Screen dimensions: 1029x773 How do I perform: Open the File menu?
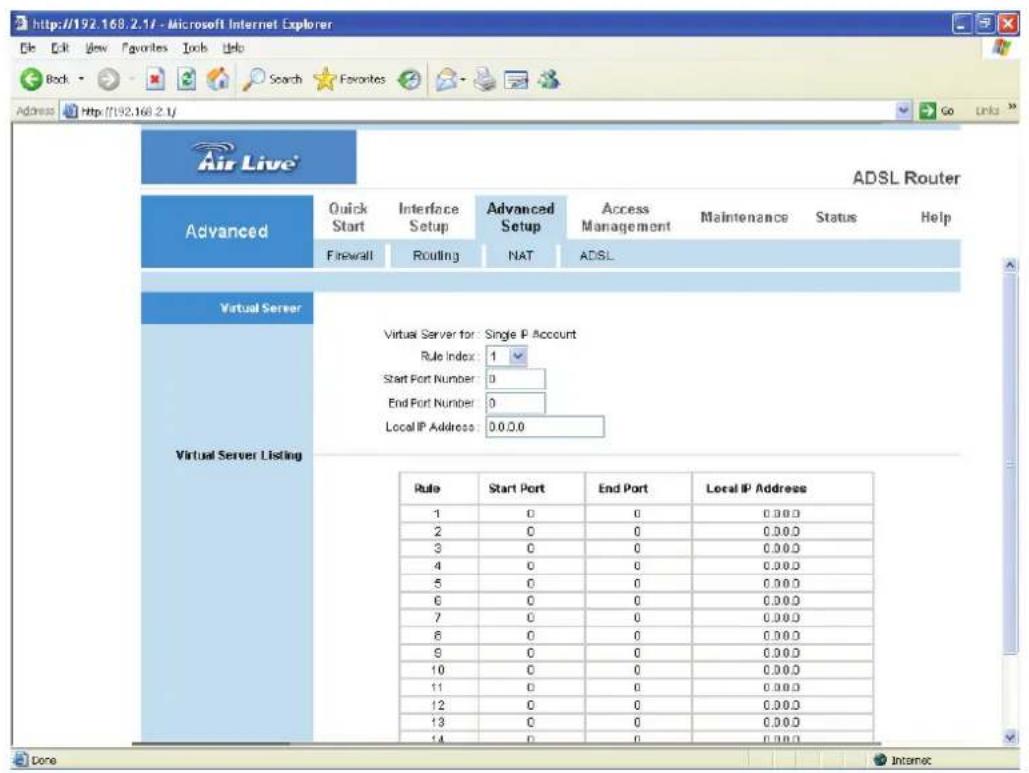(28, 48)
